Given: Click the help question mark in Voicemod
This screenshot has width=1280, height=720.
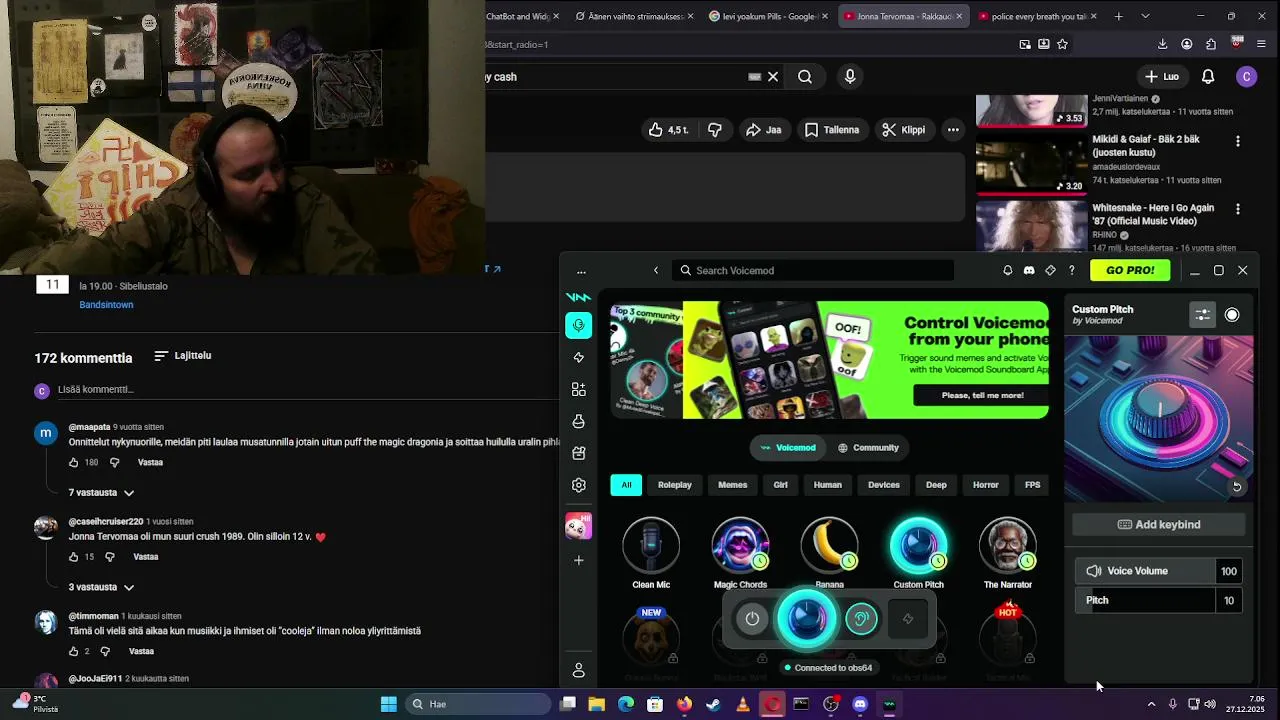Looking at the screenshot, I should [x=1072, y=270].
